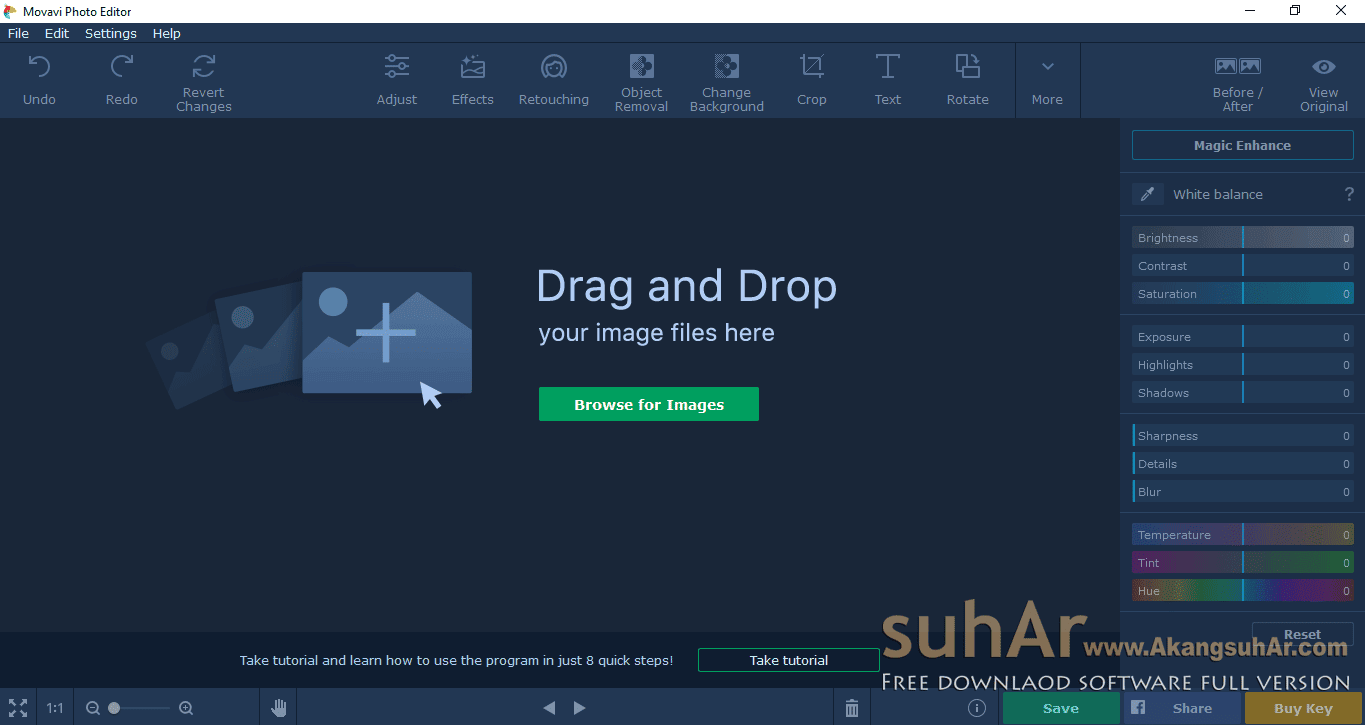Viewport: 1365px width, 725px height.
Task: Click the Redo arrow icon
Action: pyautogui.click(x=122, y=67)
